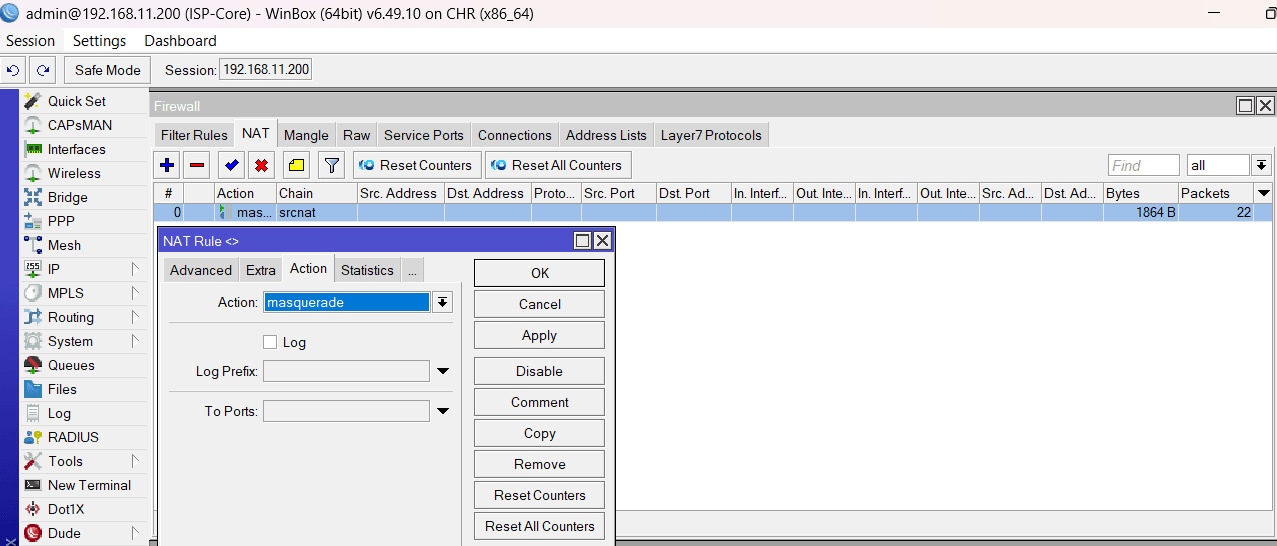Open PPP in sidebar
Screen dimensions: 1277x546
[61, 221]
